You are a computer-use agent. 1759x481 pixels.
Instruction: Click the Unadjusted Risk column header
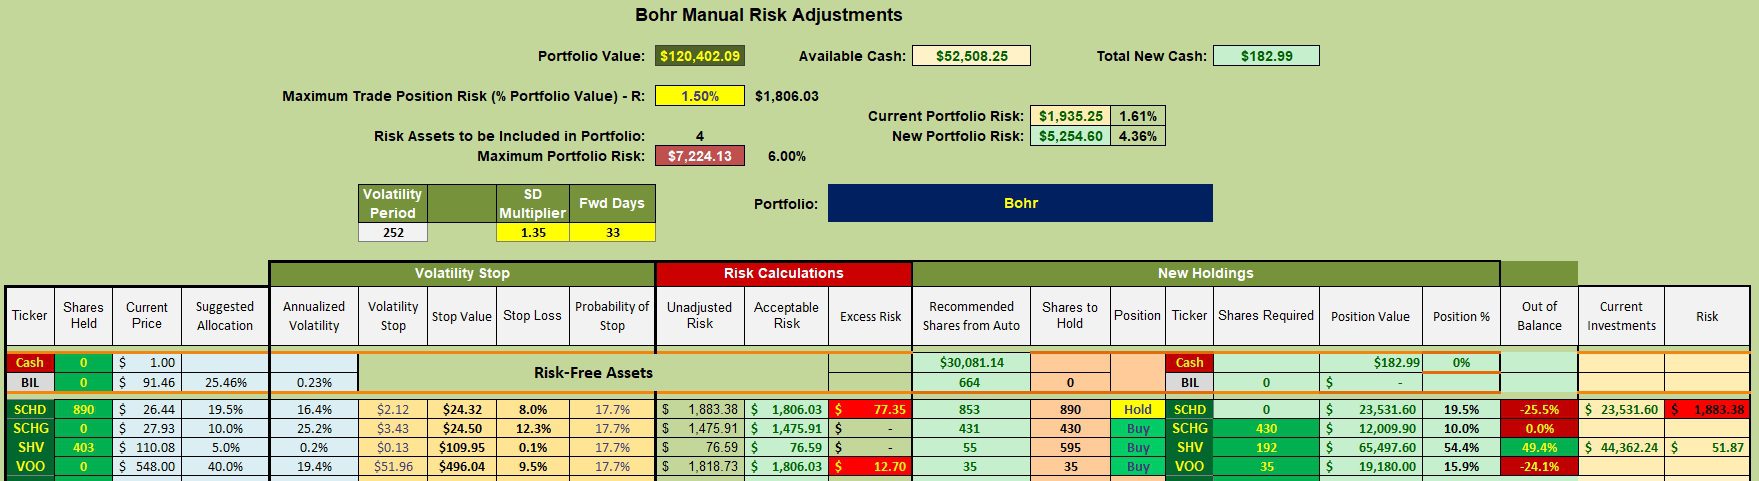click(x=700, y=316)
